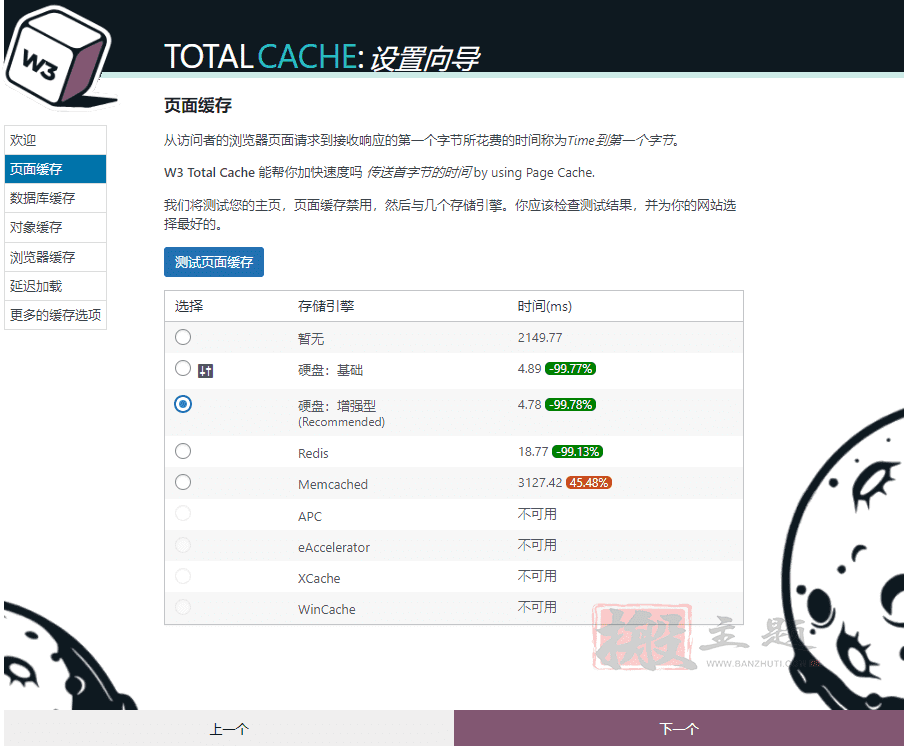This screenshot has width=905, height=746.
Task: Click the eAccelerator engine name
Action: [334, 548]
